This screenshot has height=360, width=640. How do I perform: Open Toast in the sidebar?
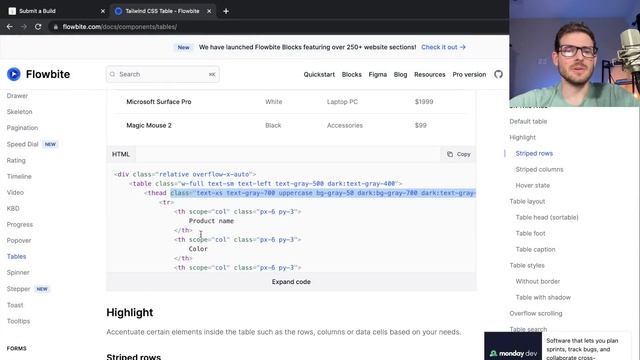15,305
